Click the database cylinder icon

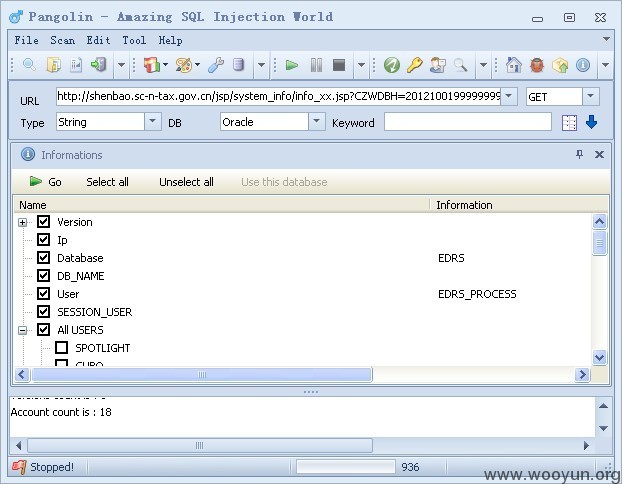[238, 65]
